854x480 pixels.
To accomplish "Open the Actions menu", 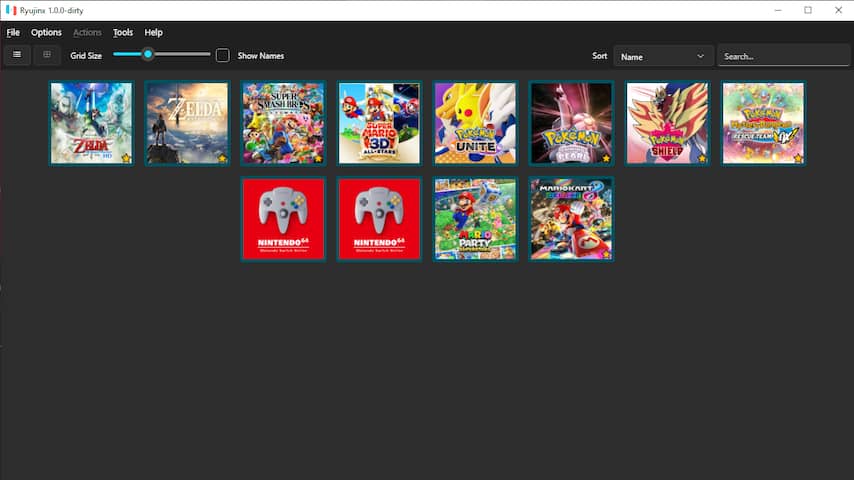I will (x=87, y=33).
